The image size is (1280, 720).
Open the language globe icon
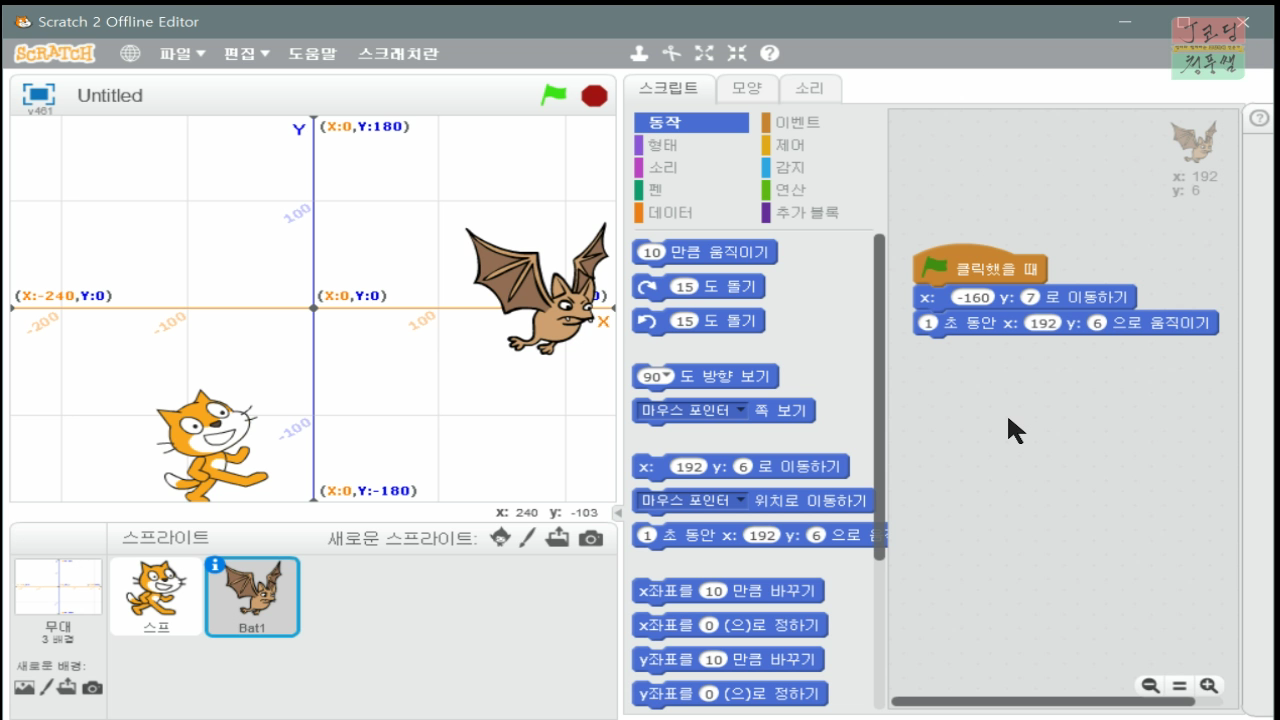[x=131, y=53]
